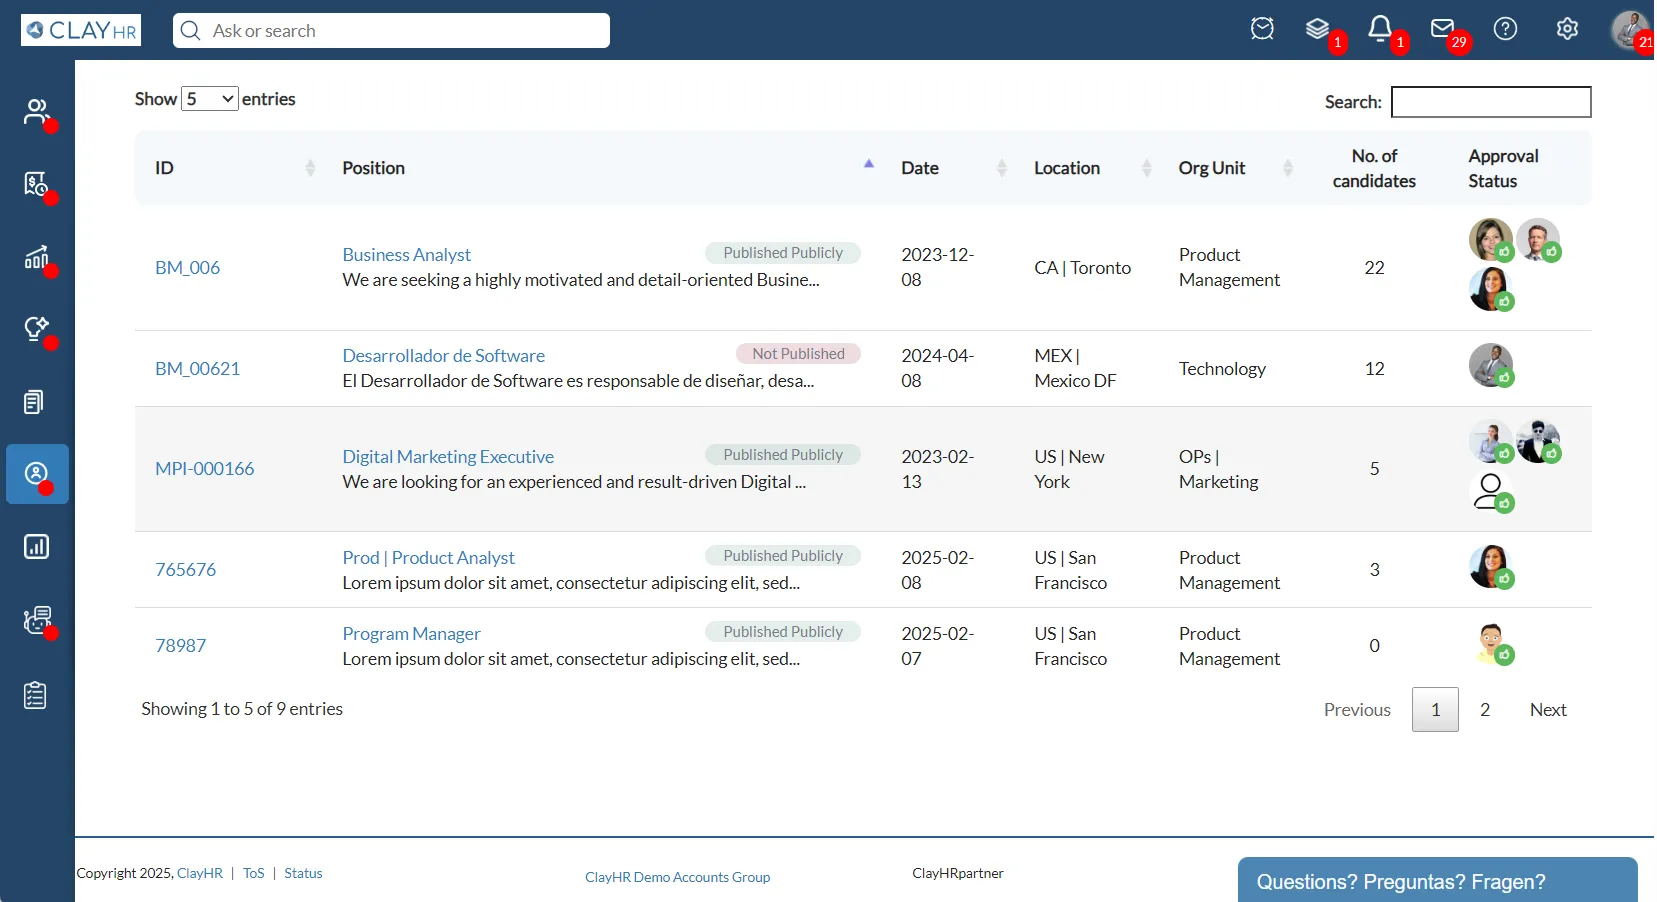Open the Digital Marketing Executive position
This screenshot has width=1657, height=902.
447,456
